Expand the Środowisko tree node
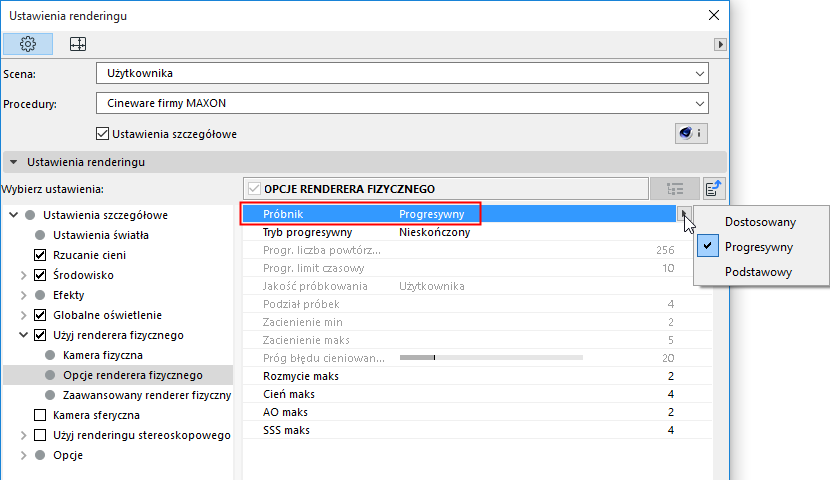 (x=23, y=275)
